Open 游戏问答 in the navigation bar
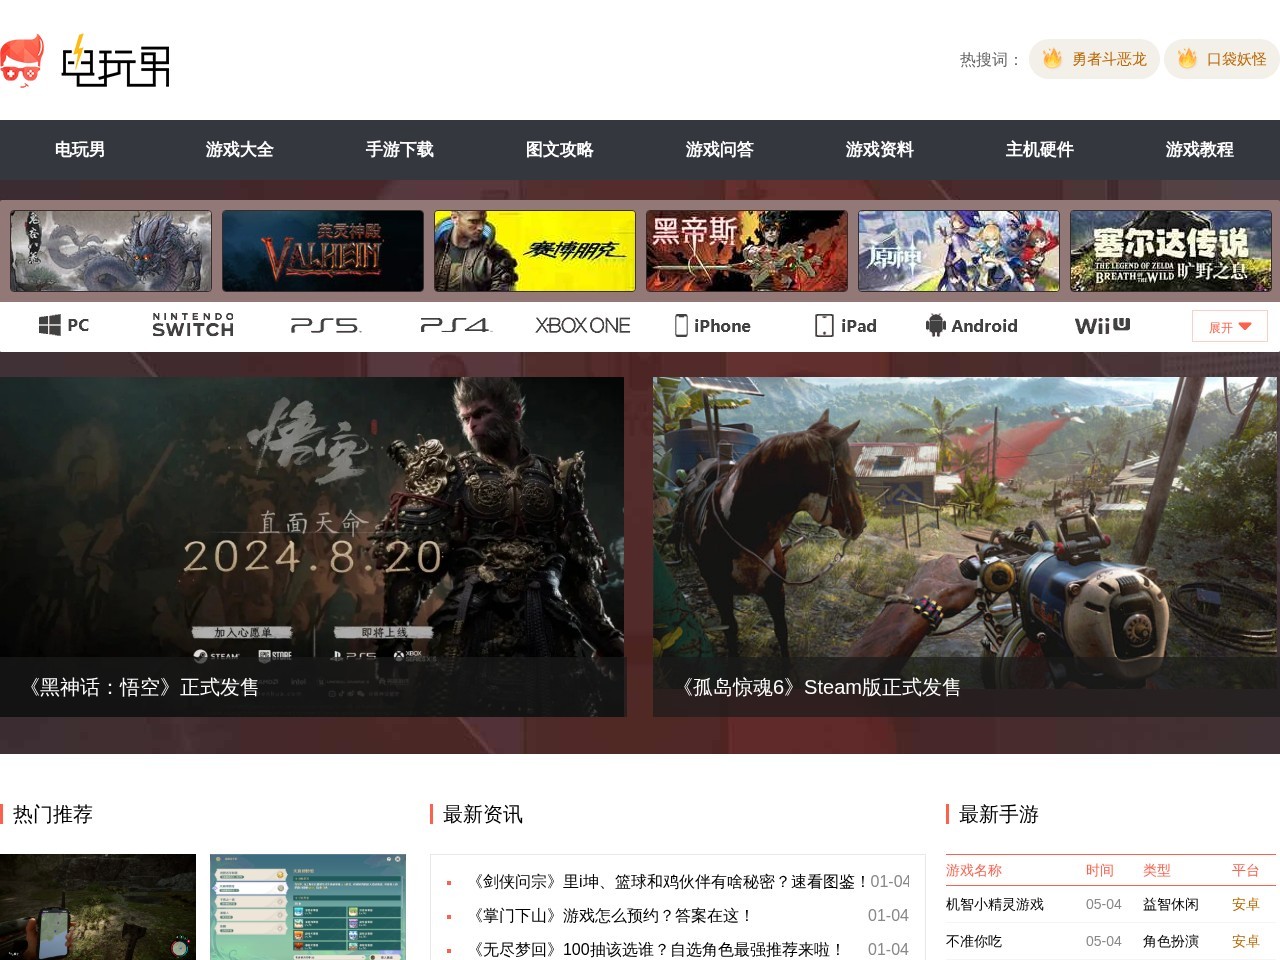The image size is (1280, 960). click(720, 150)
